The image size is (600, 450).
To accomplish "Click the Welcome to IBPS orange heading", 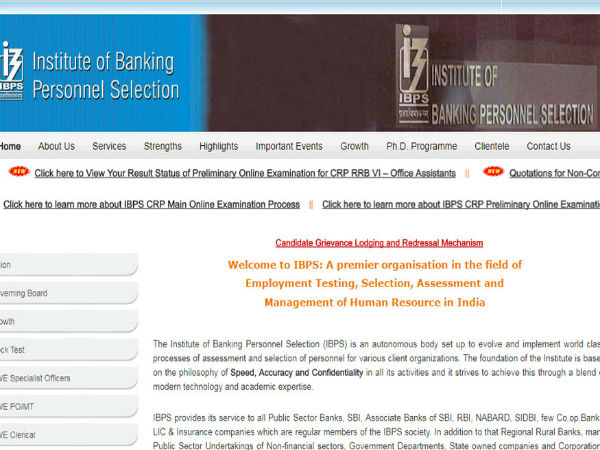I will 375,284.
